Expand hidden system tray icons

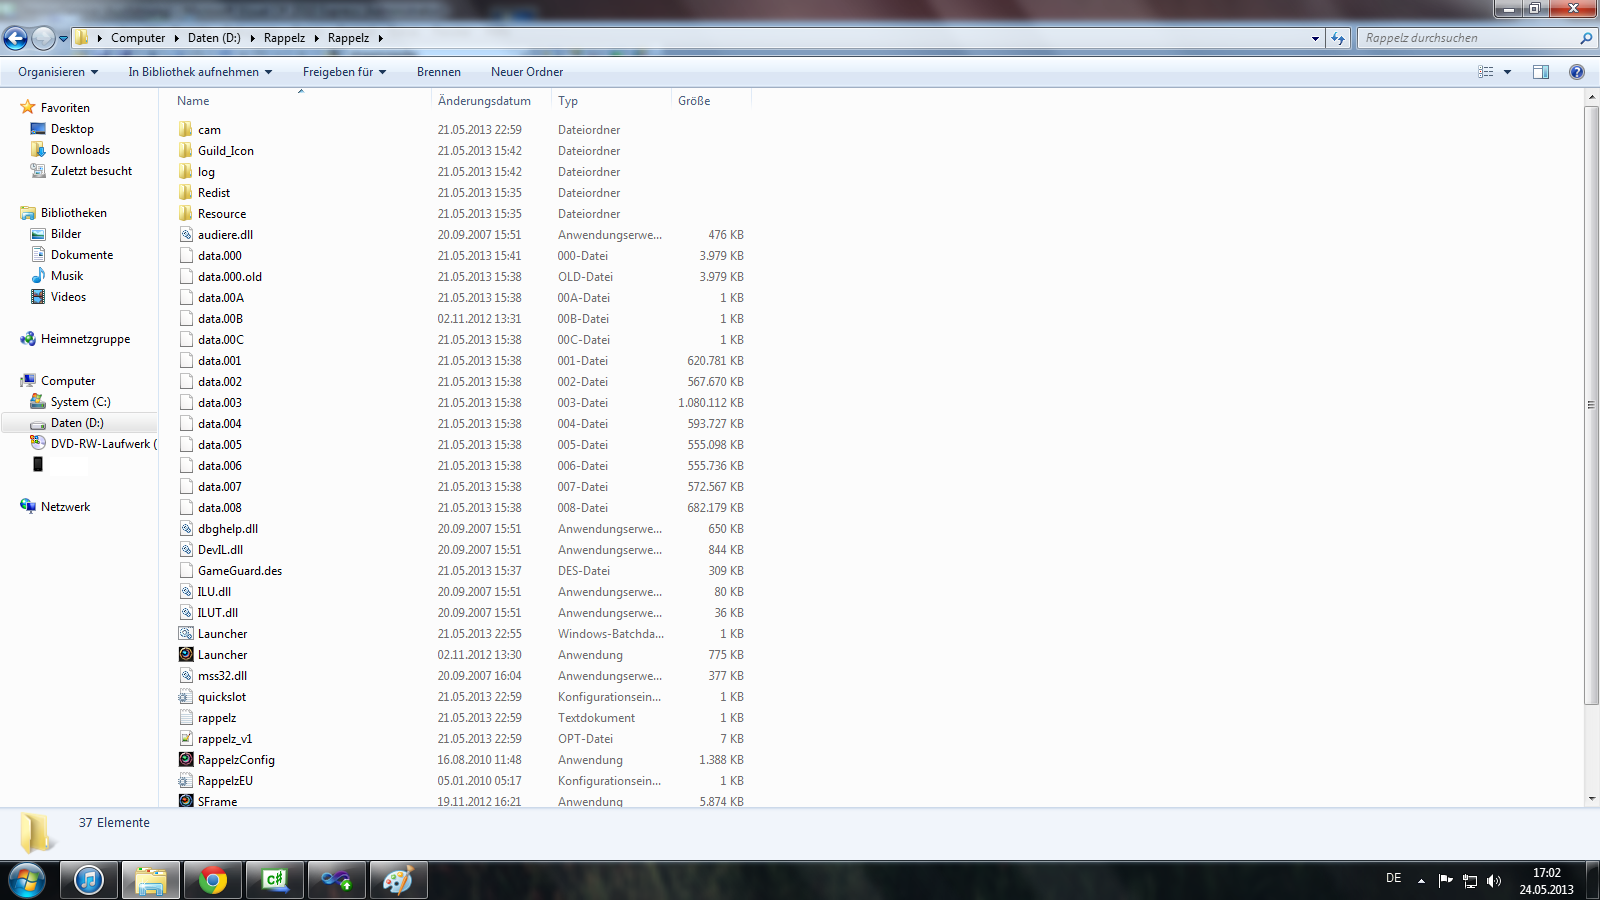pos(1420,880)
